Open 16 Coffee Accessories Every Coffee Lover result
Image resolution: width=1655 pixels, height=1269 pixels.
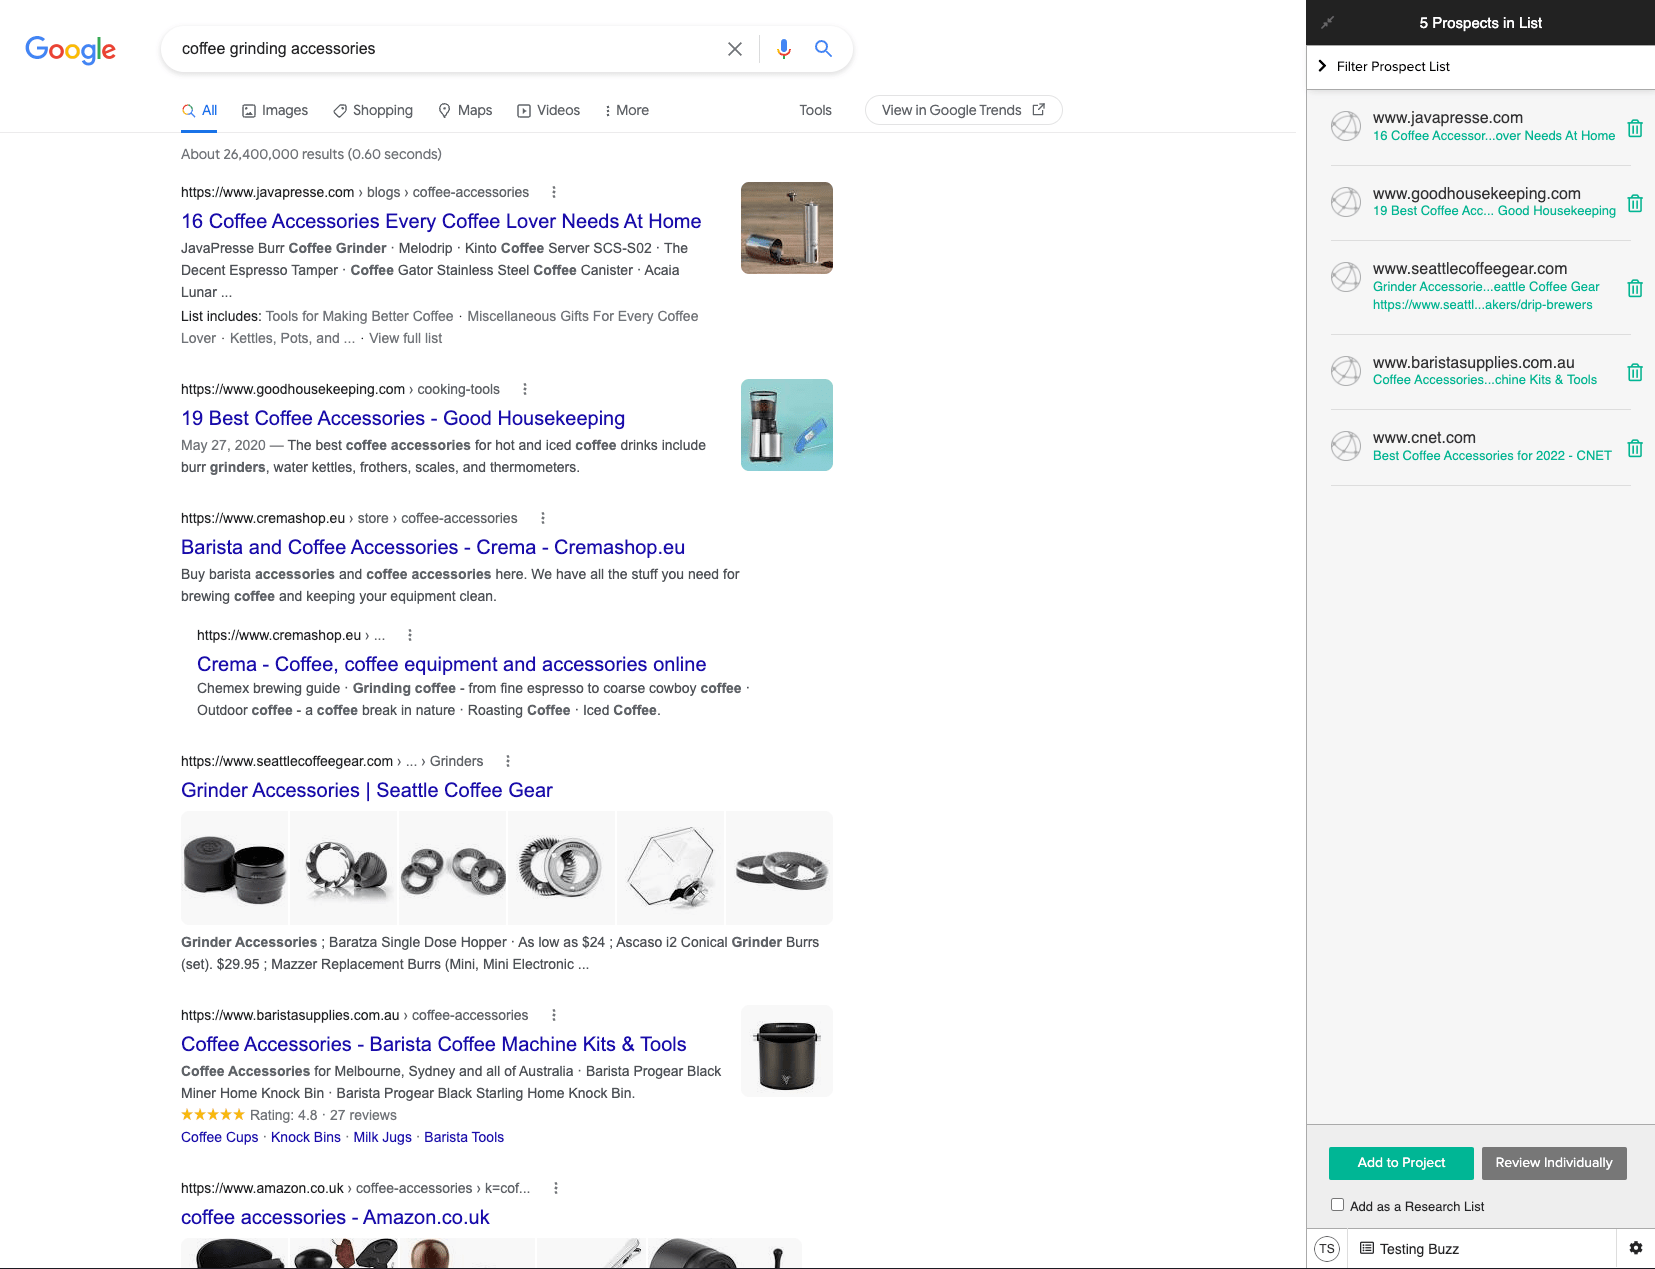coord(441,221)
